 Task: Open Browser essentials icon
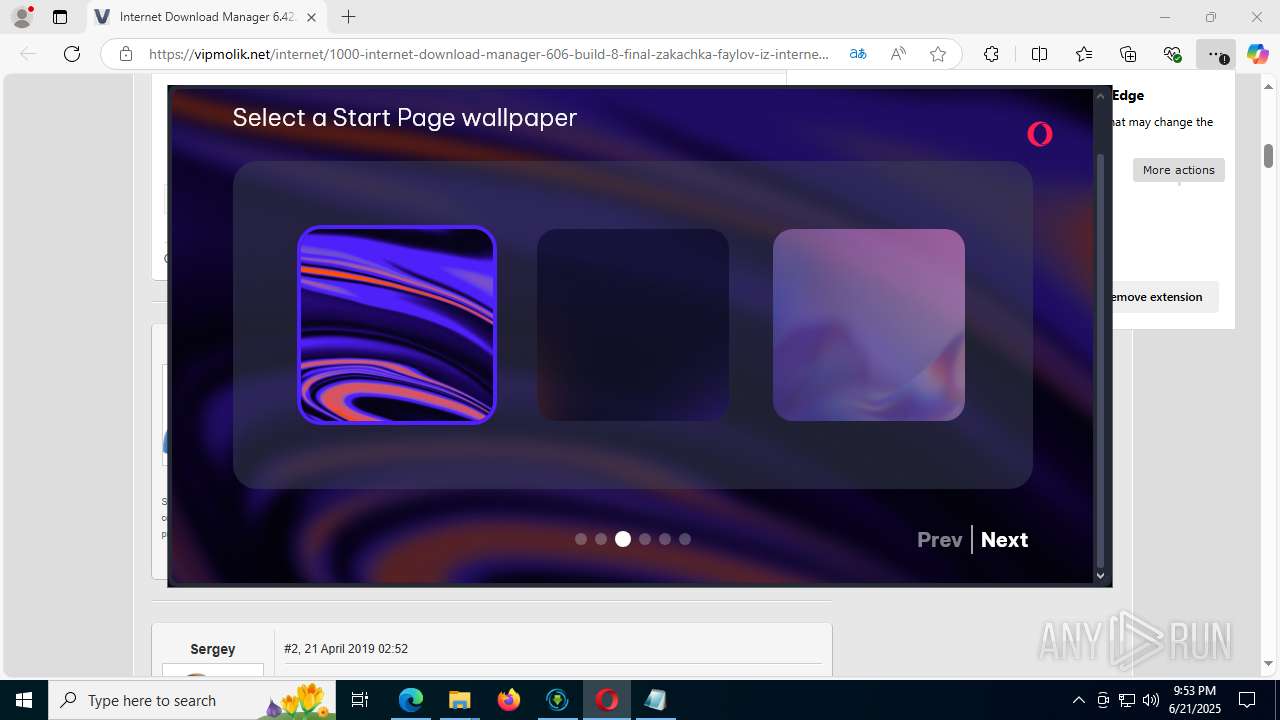pyautogui.click(x=1173, y=54)
